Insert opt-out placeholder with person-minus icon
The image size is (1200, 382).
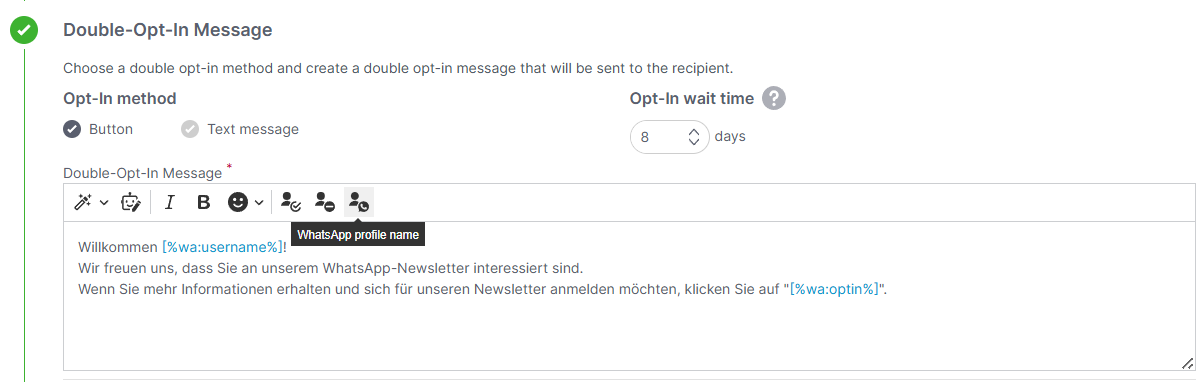click(324, 202)
